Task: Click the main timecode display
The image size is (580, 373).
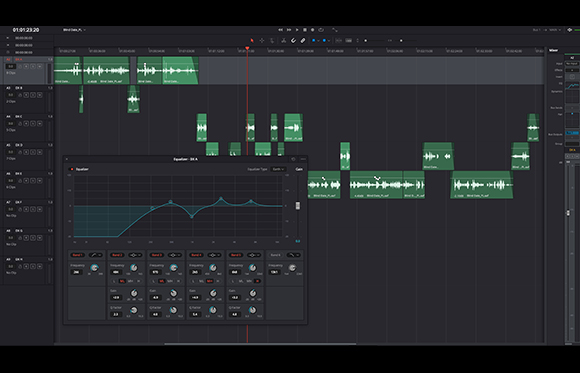Action: tap(26, 30)
